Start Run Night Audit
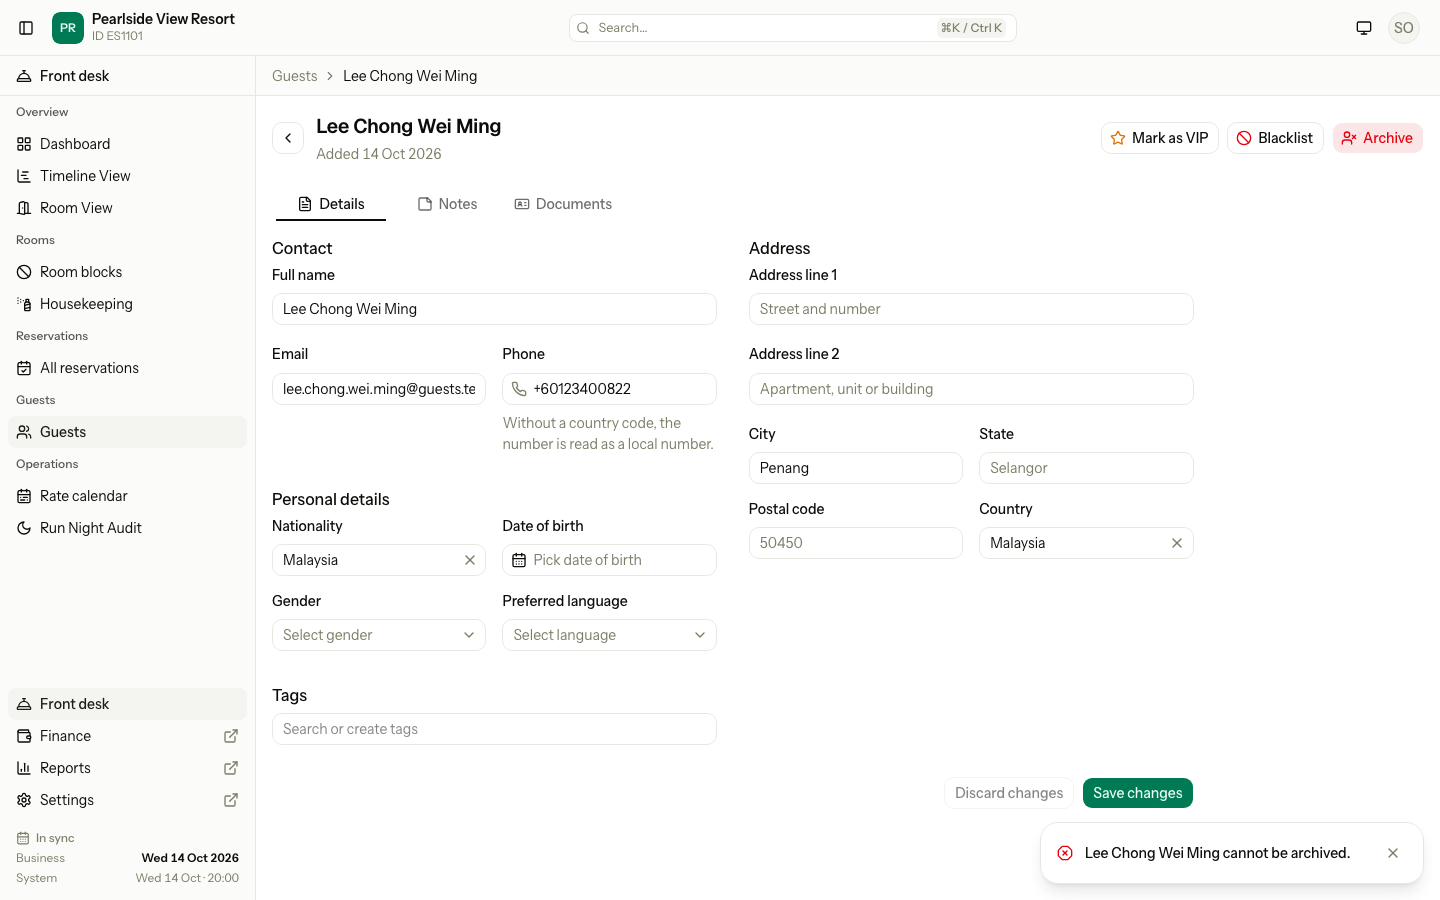The height and width of the screenshot is (900, 1440). point(127,528)
